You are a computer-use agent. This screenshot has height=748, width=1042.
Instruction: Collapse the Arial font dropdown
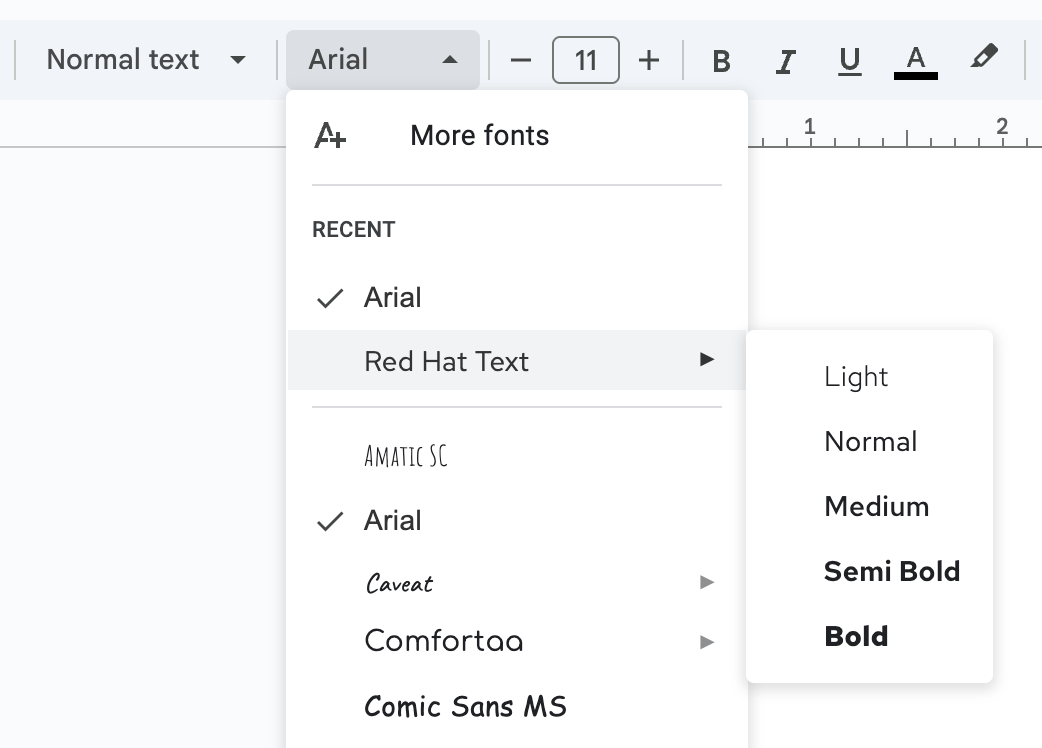[x=383, y=60]
